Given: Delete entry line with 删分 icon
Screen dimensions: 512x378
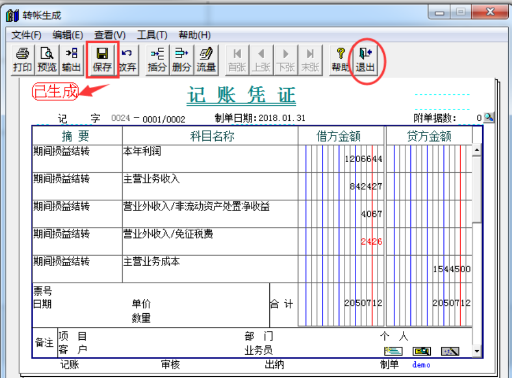Looking at the screenshot, I should point(181,60).
